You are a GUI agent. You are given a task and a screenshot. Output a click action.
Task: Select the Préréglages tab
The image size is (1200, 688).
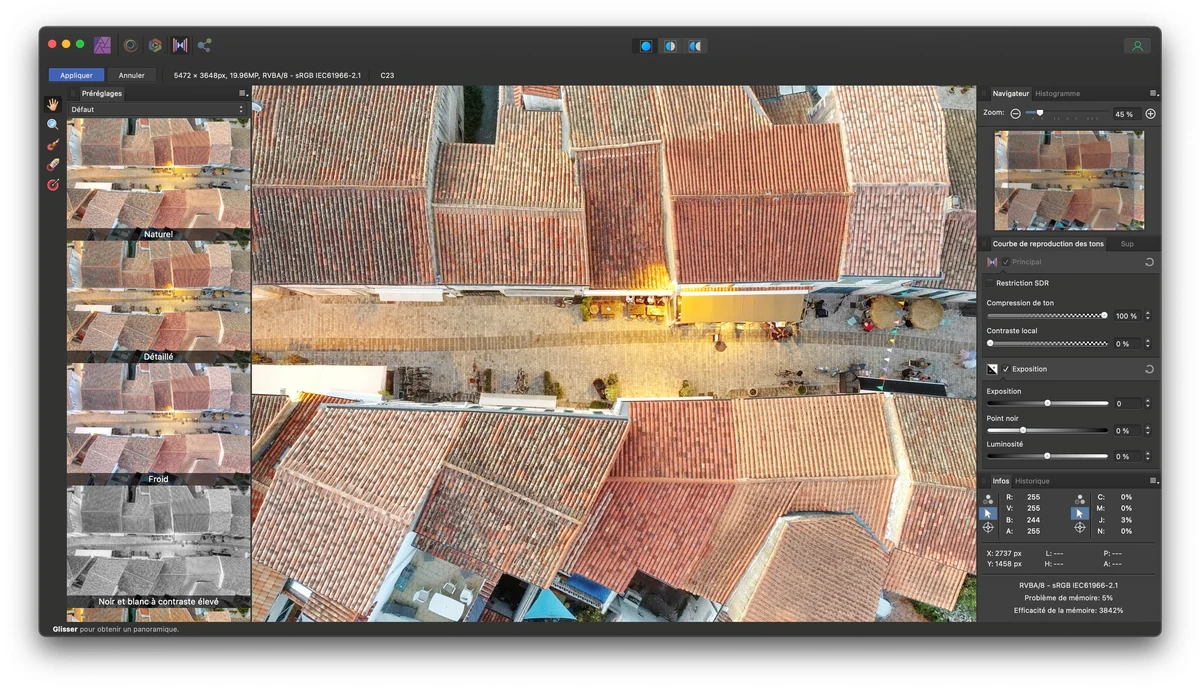[x=102, y=93]
